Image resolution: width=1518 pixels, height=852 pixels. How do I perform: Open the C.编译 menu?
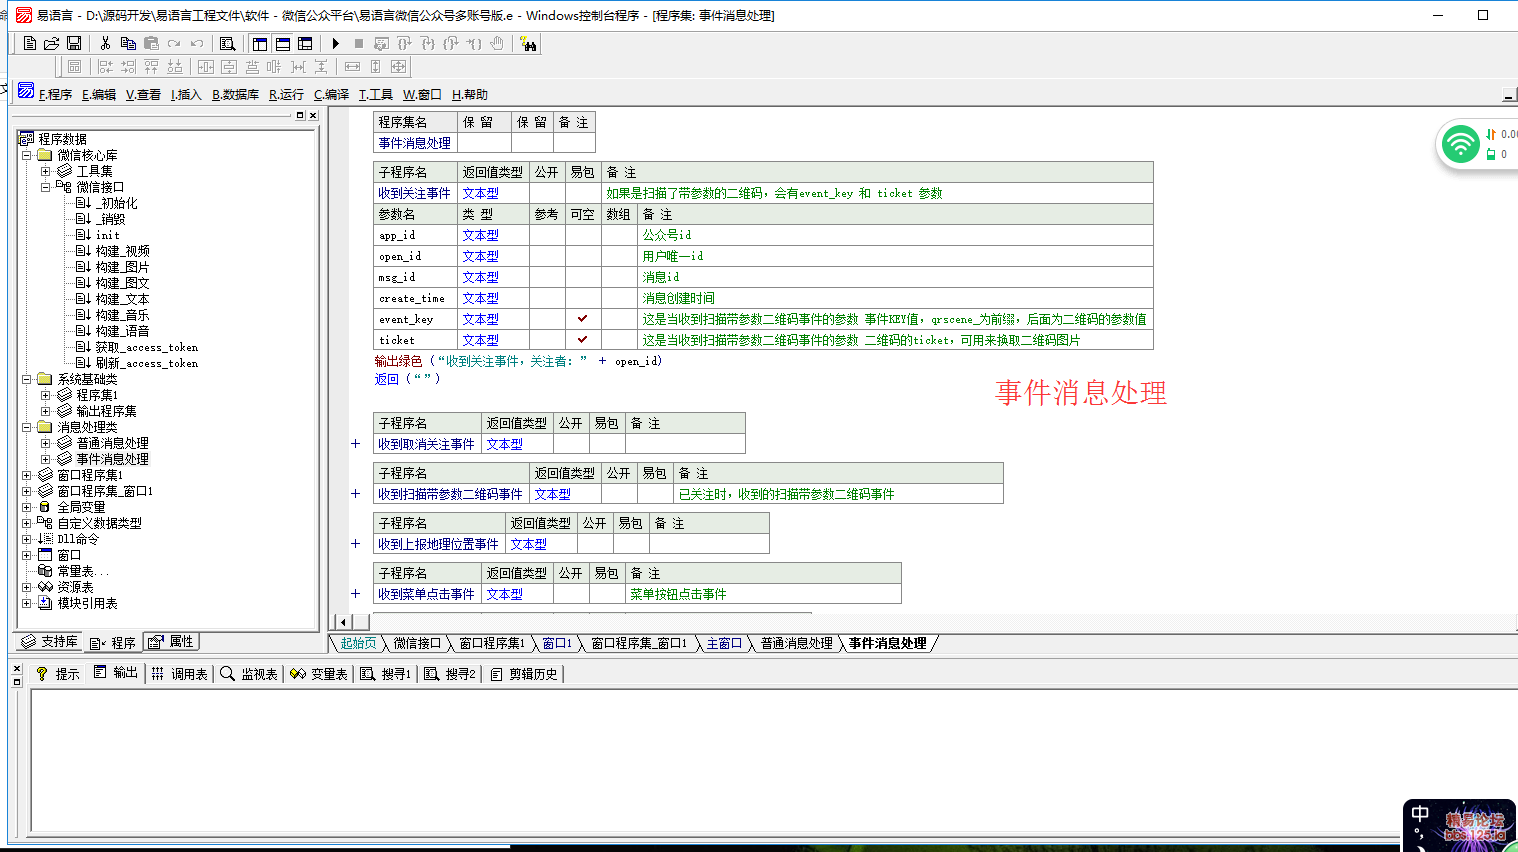(x=331, y=95)
